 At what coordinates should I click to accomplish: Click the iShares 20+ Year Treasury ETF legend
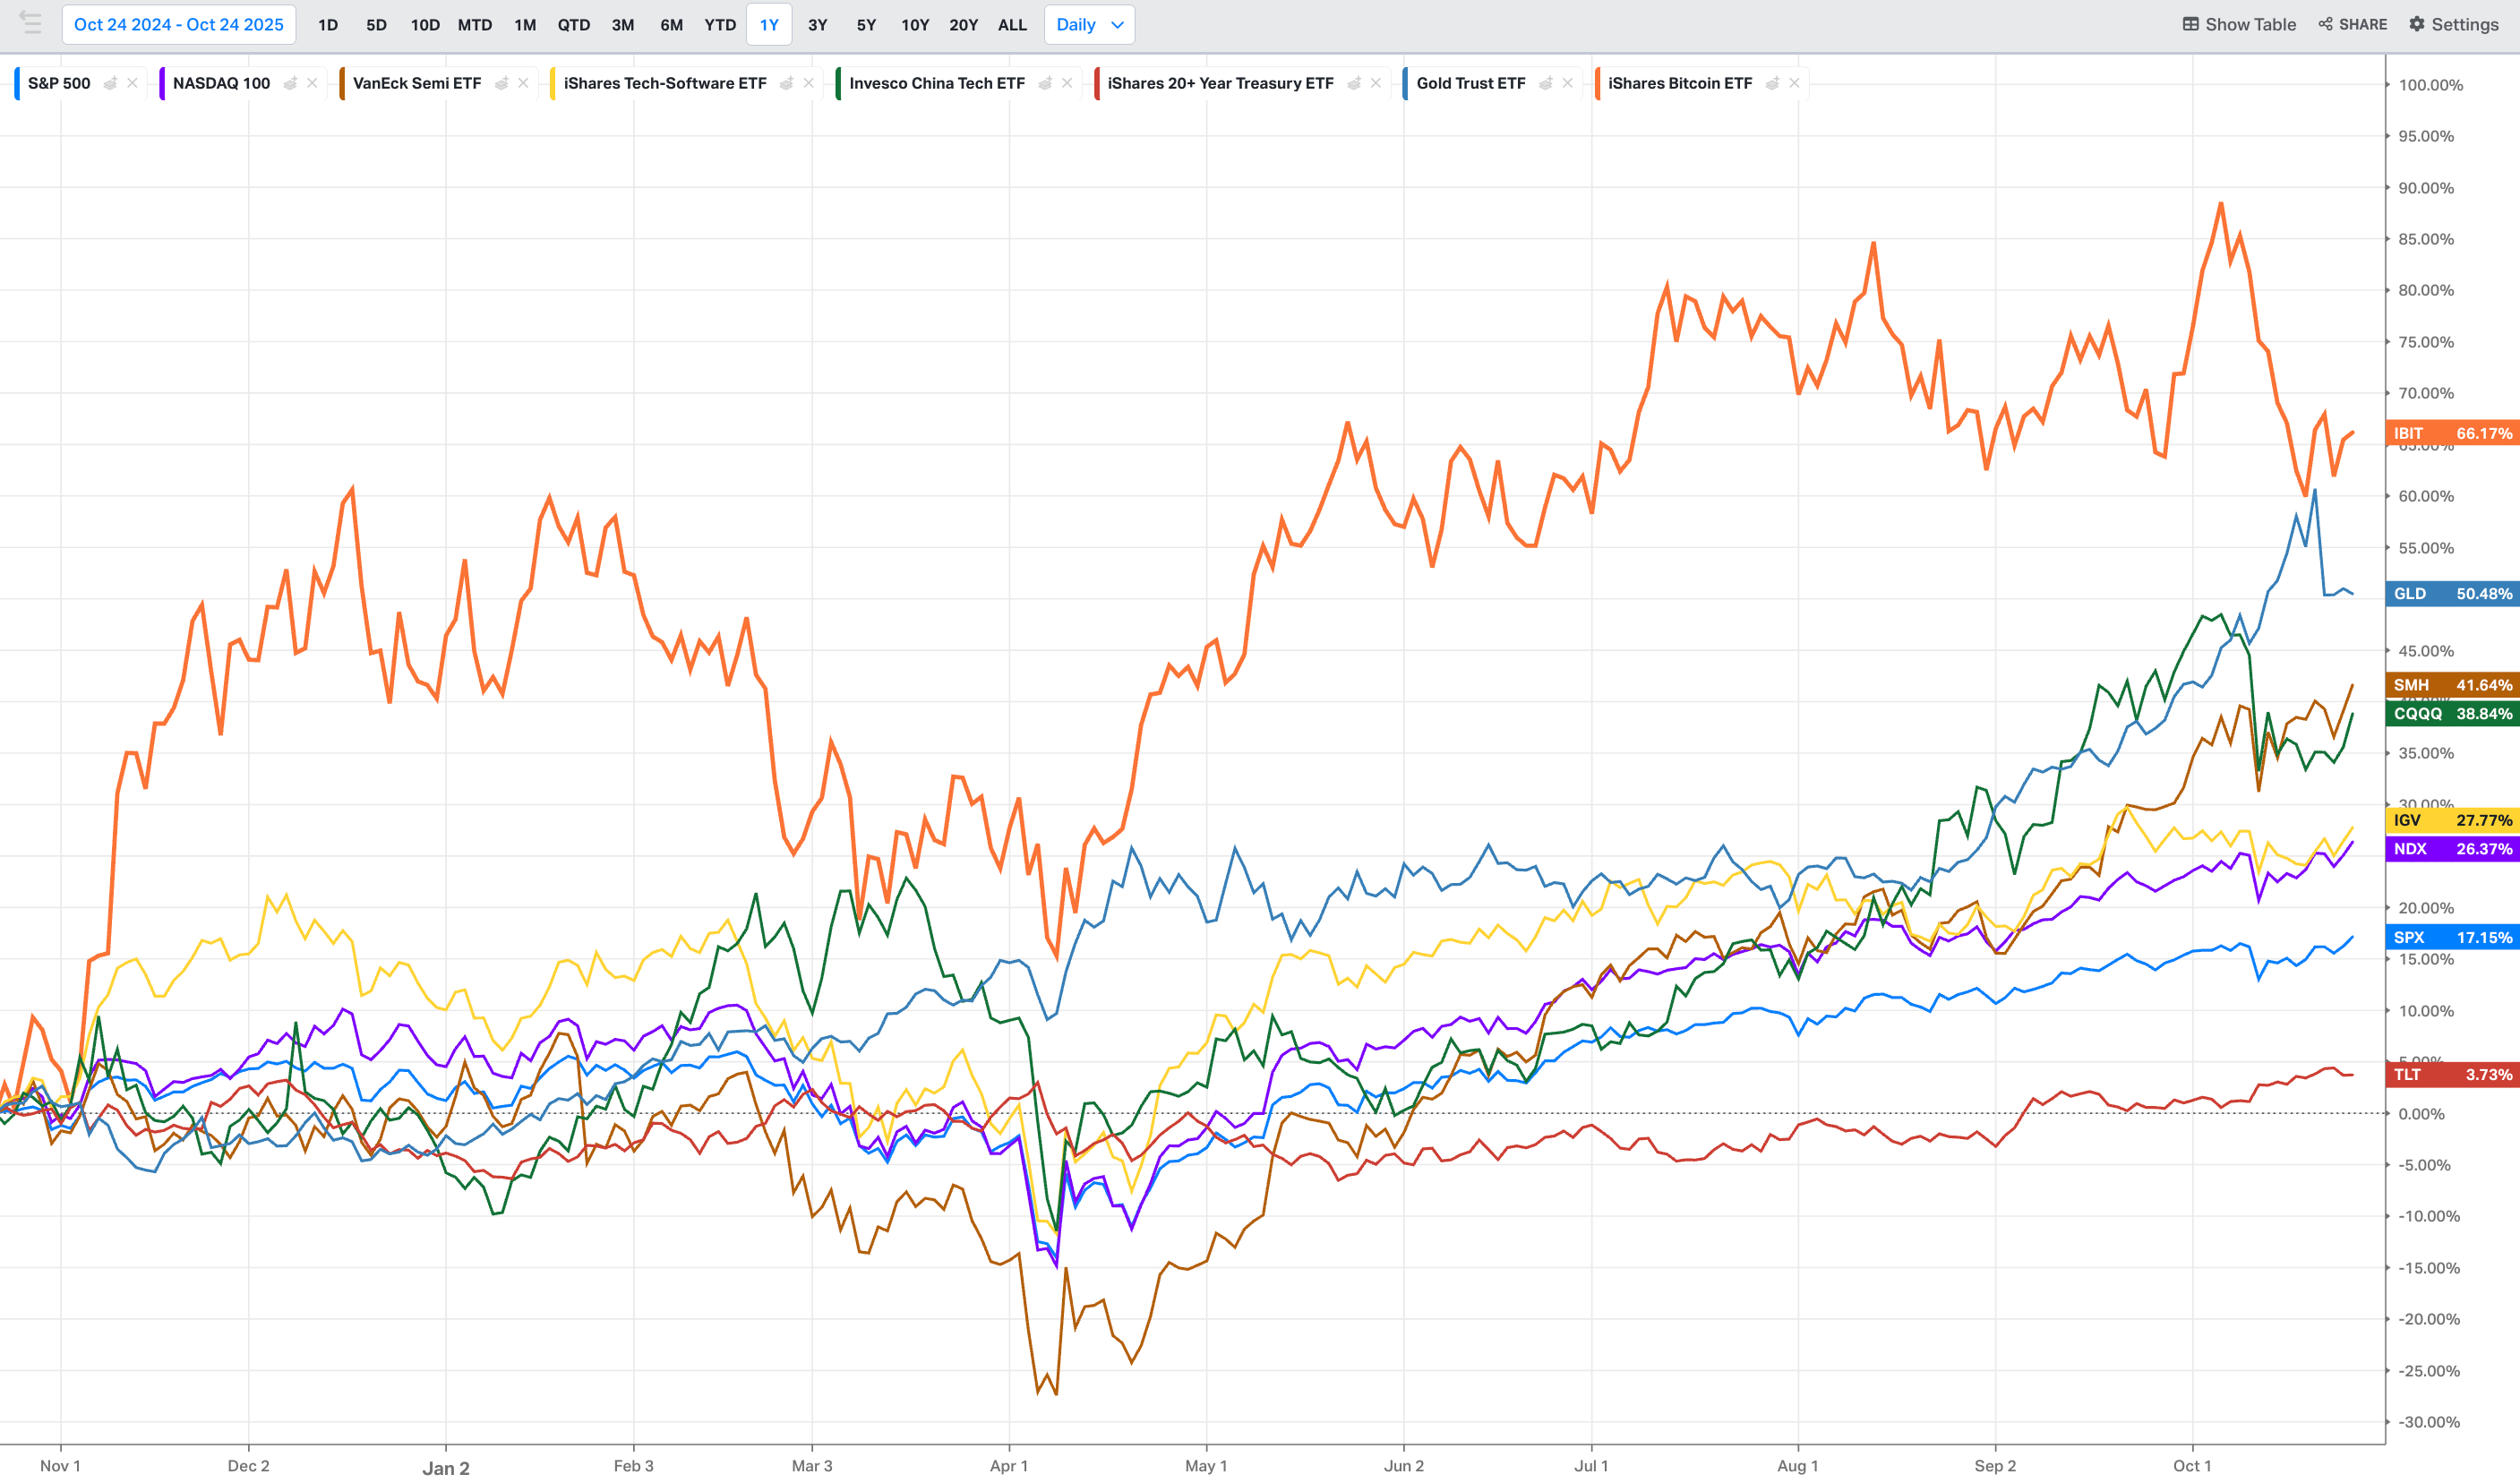click(1219, 83)
